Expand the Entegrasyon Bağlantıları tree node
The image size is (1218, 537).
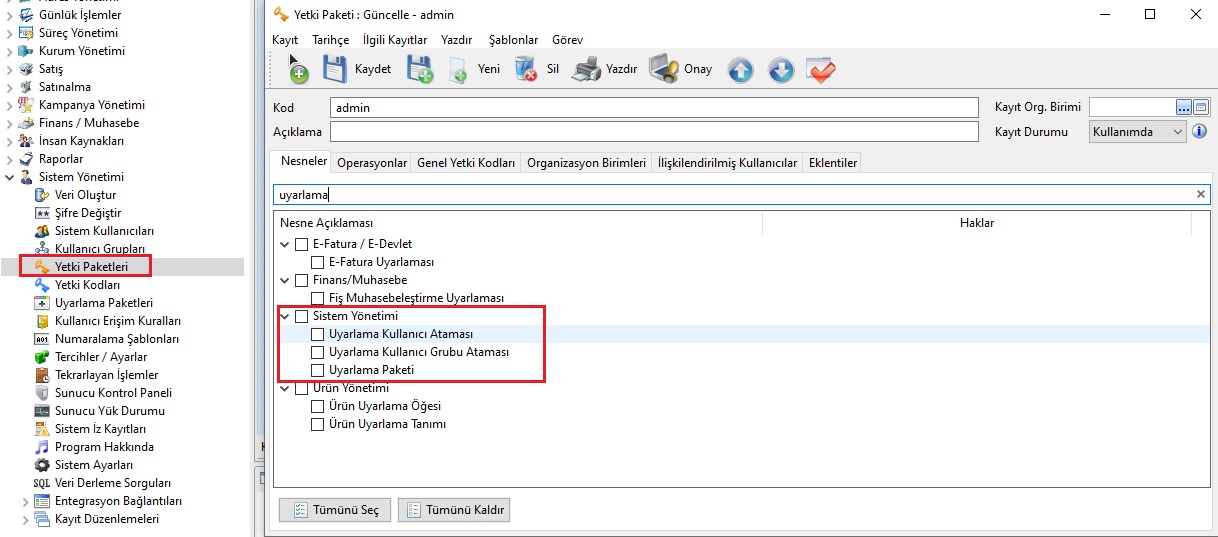point(26,501)
